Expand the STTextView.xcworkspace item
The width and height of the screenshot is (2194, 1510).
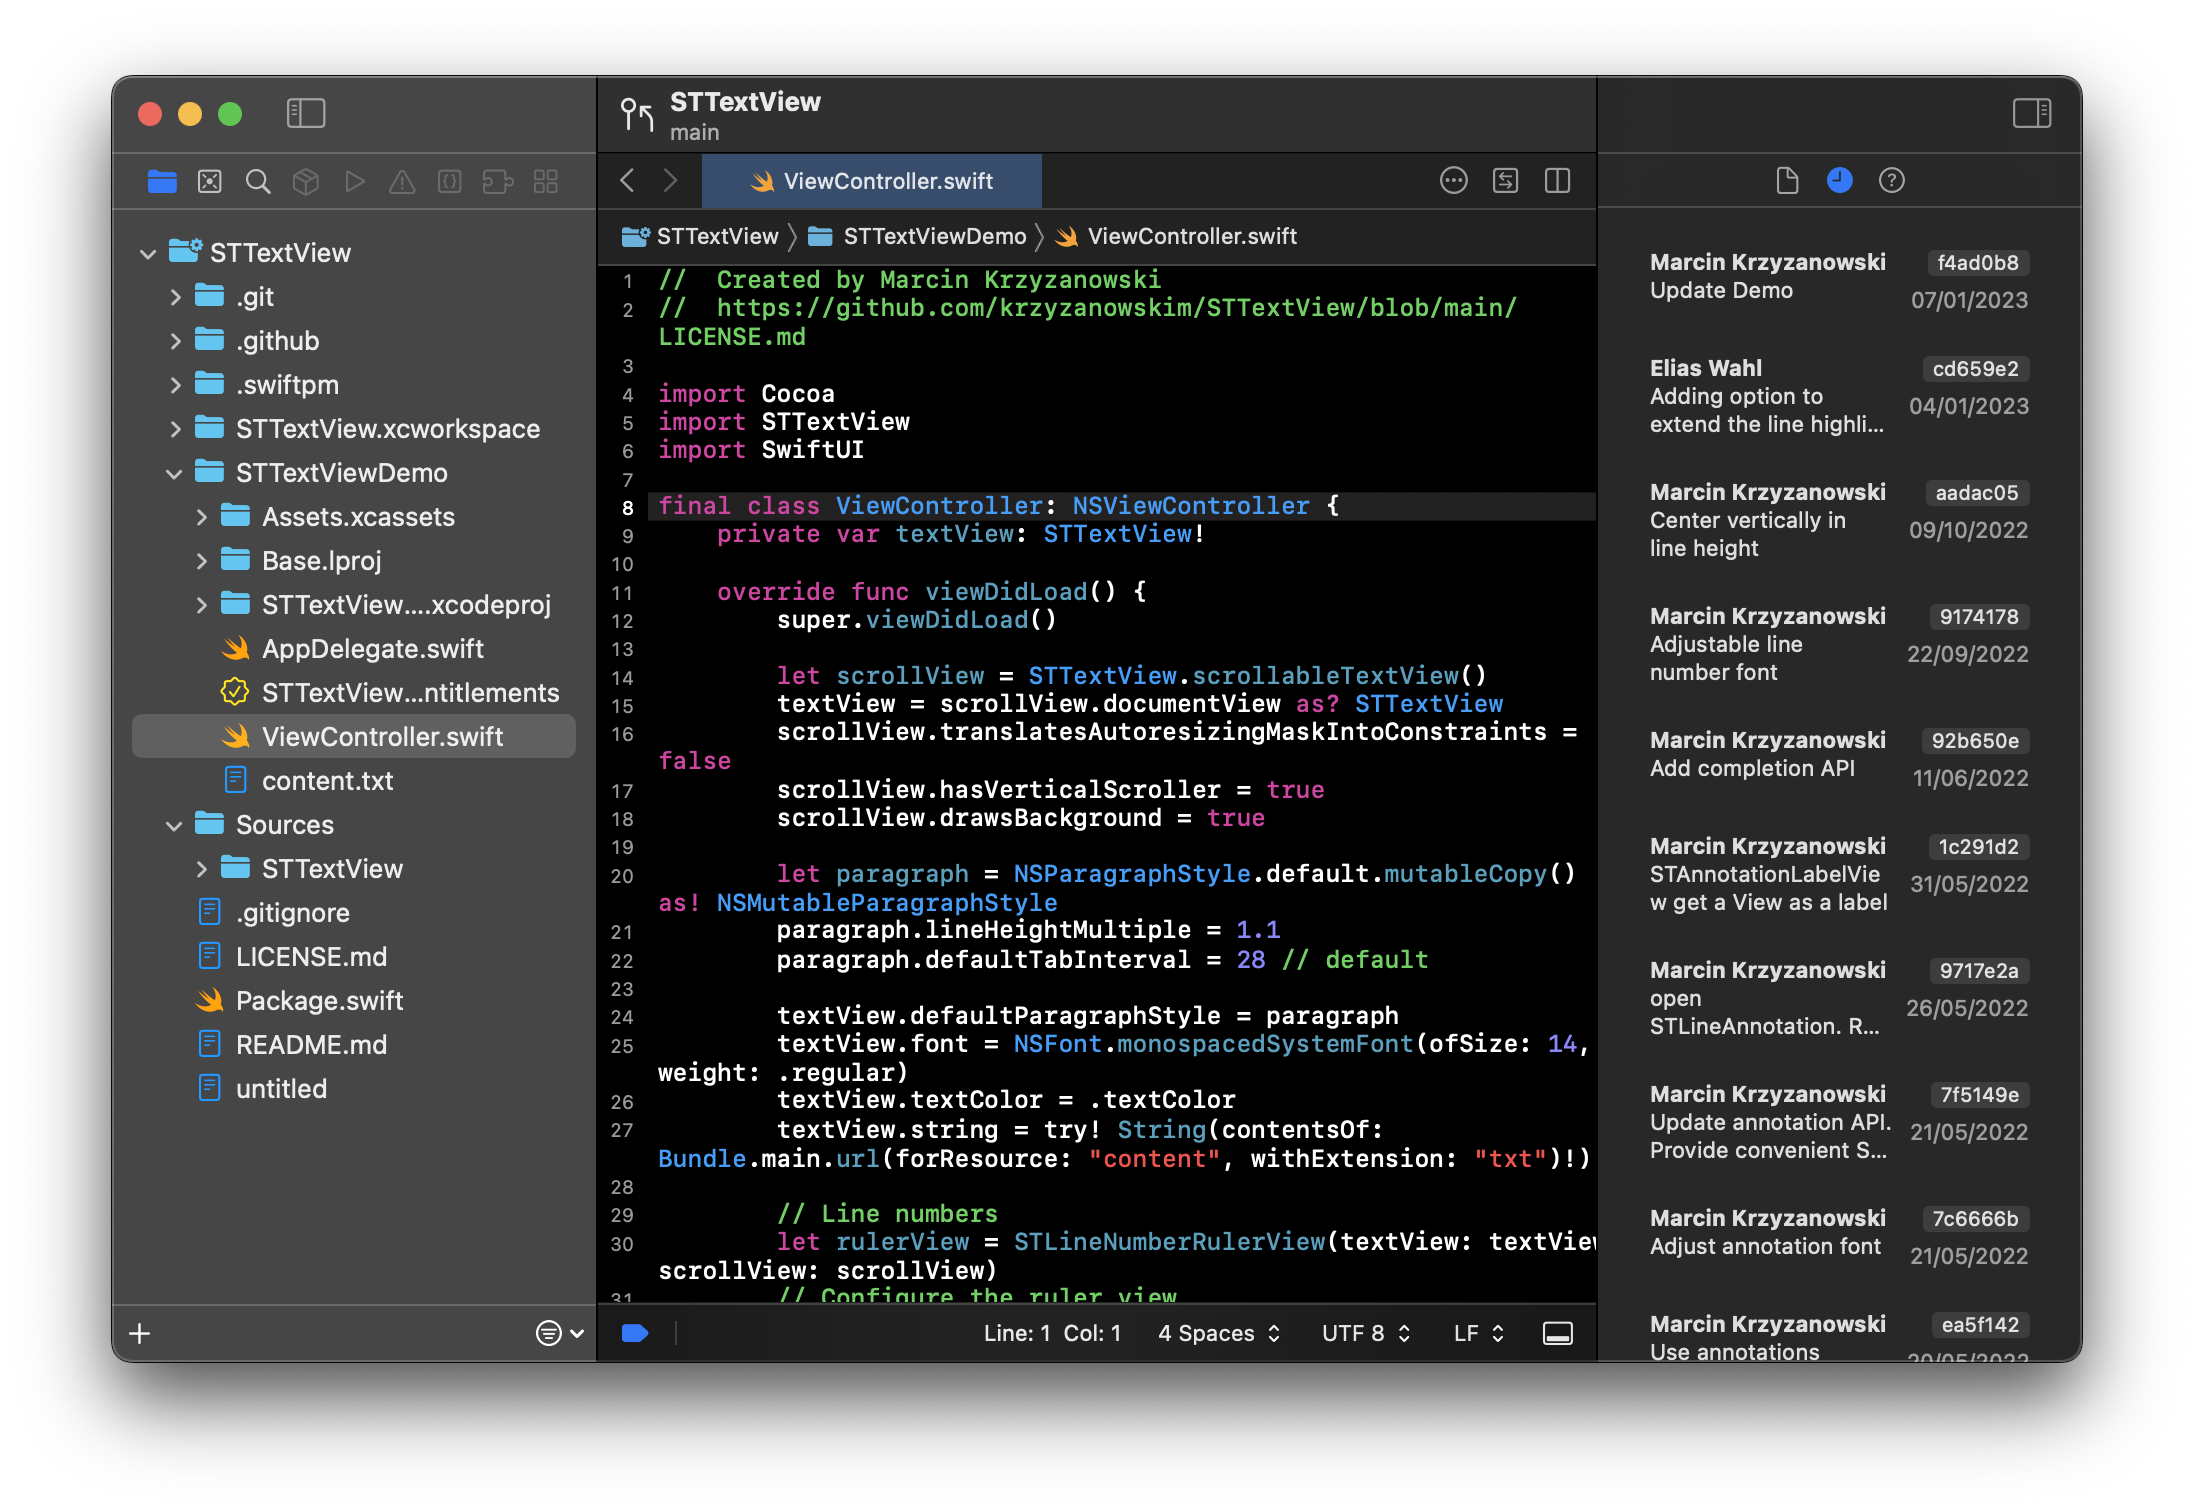coord(176,429)
